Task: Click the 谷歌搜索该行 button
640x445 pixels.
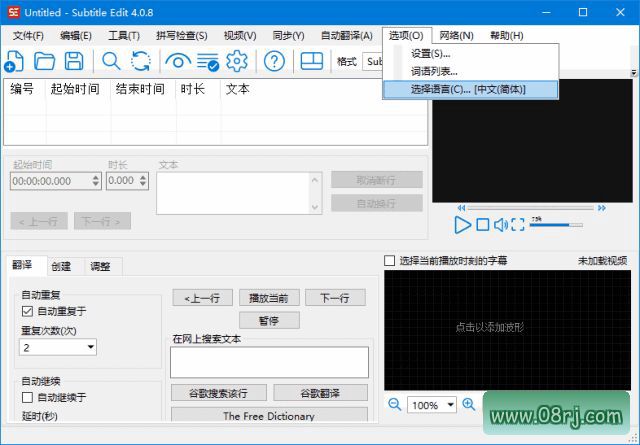Action: 219,393
